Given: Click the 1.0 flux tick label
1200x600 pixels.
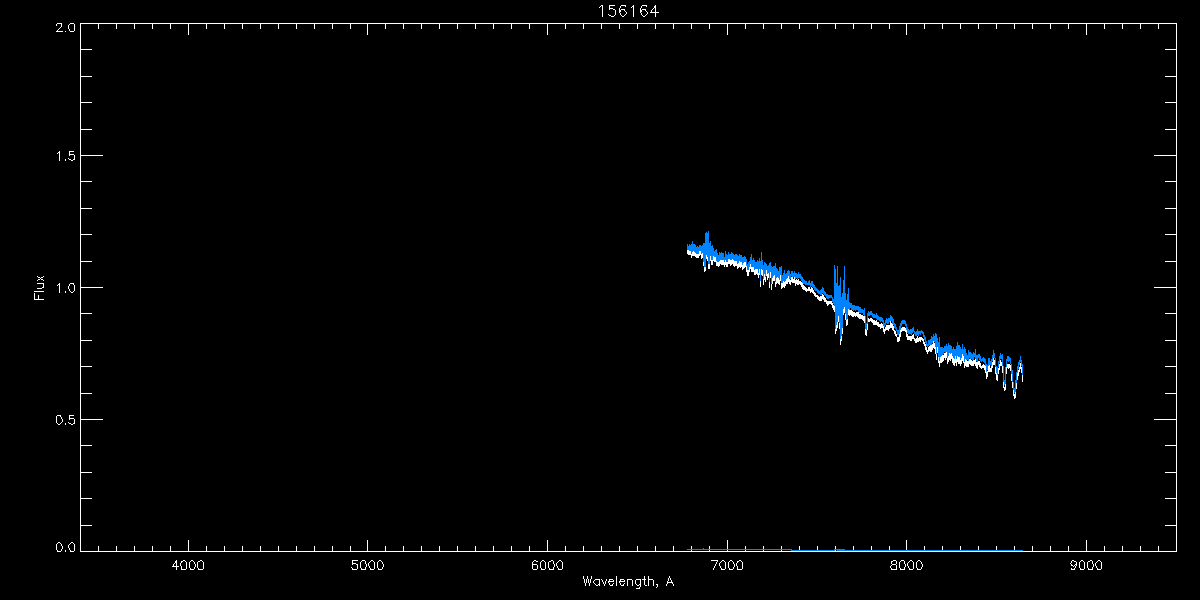Looking at the screenshot, I should 66,288.
